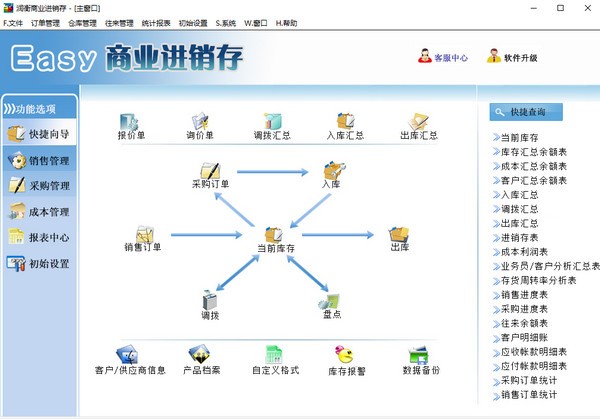
Task: Click the 入库 icon in flow diagram
Action: coord(332,175)
